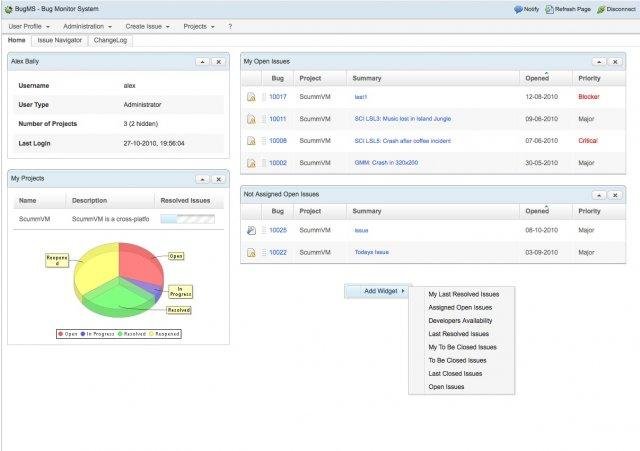Screen dimensions: 640x451
Task: Switch to the Home tab
Action: point(17,40)
